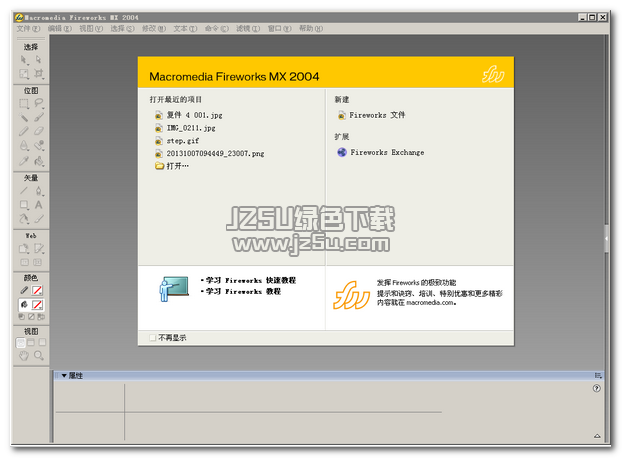Click the stroke color pencil icon
This screenshot has width=622, height=458.
click(x=24, y=290)
